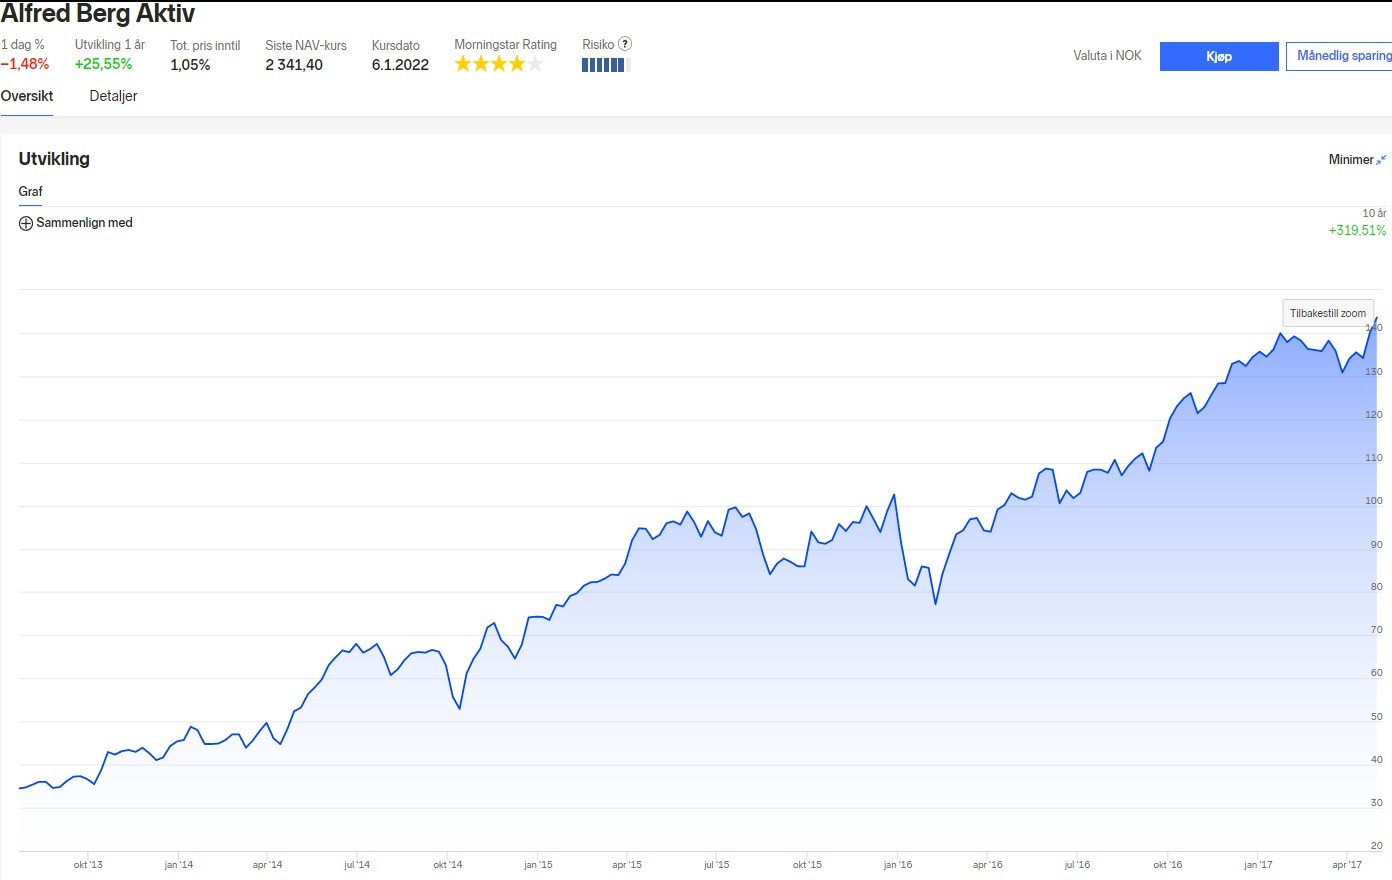The height and width of the screenshot is (880, 1392).
Task: Click the 70 y-axis value
Action: pos(1377,630)
